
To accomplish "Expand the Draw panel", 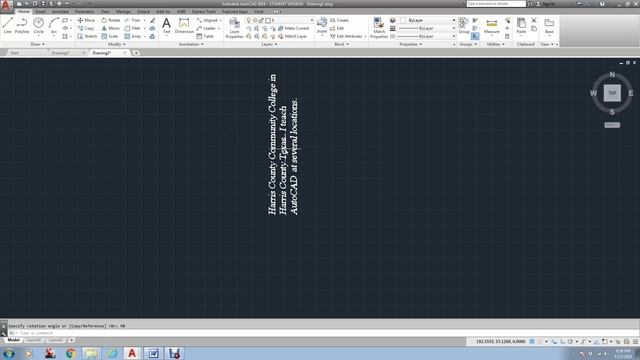I will (x=37, y=44).
